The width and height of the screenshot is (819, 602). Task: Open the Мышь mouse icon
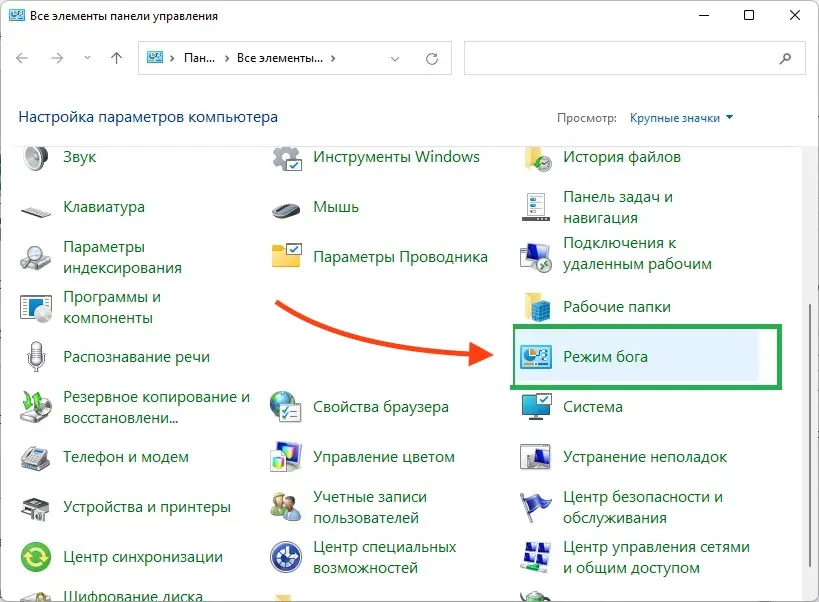(287, 208)
